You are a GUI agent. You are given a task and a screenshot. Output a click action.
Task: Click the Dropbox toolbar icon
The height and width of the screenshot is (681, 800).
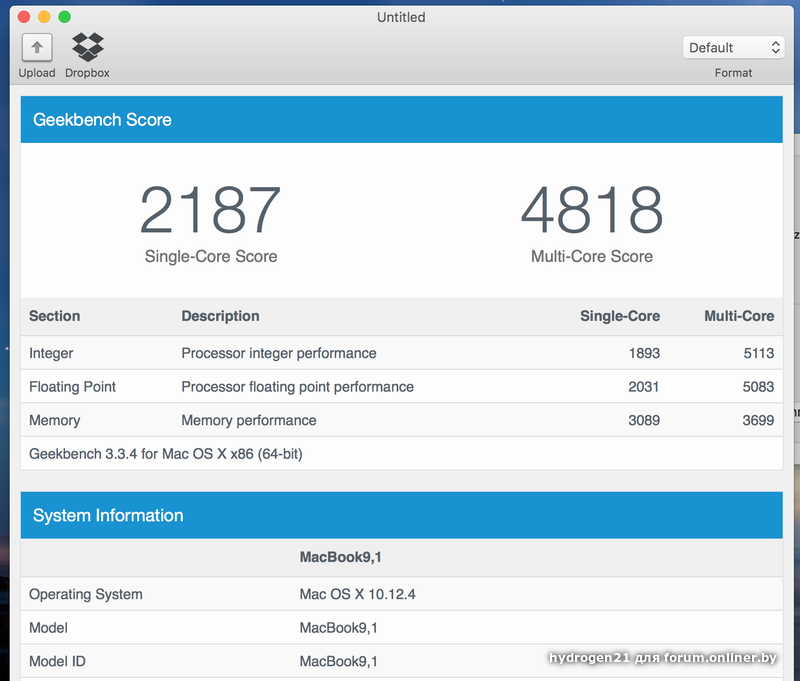click(88, 47)
